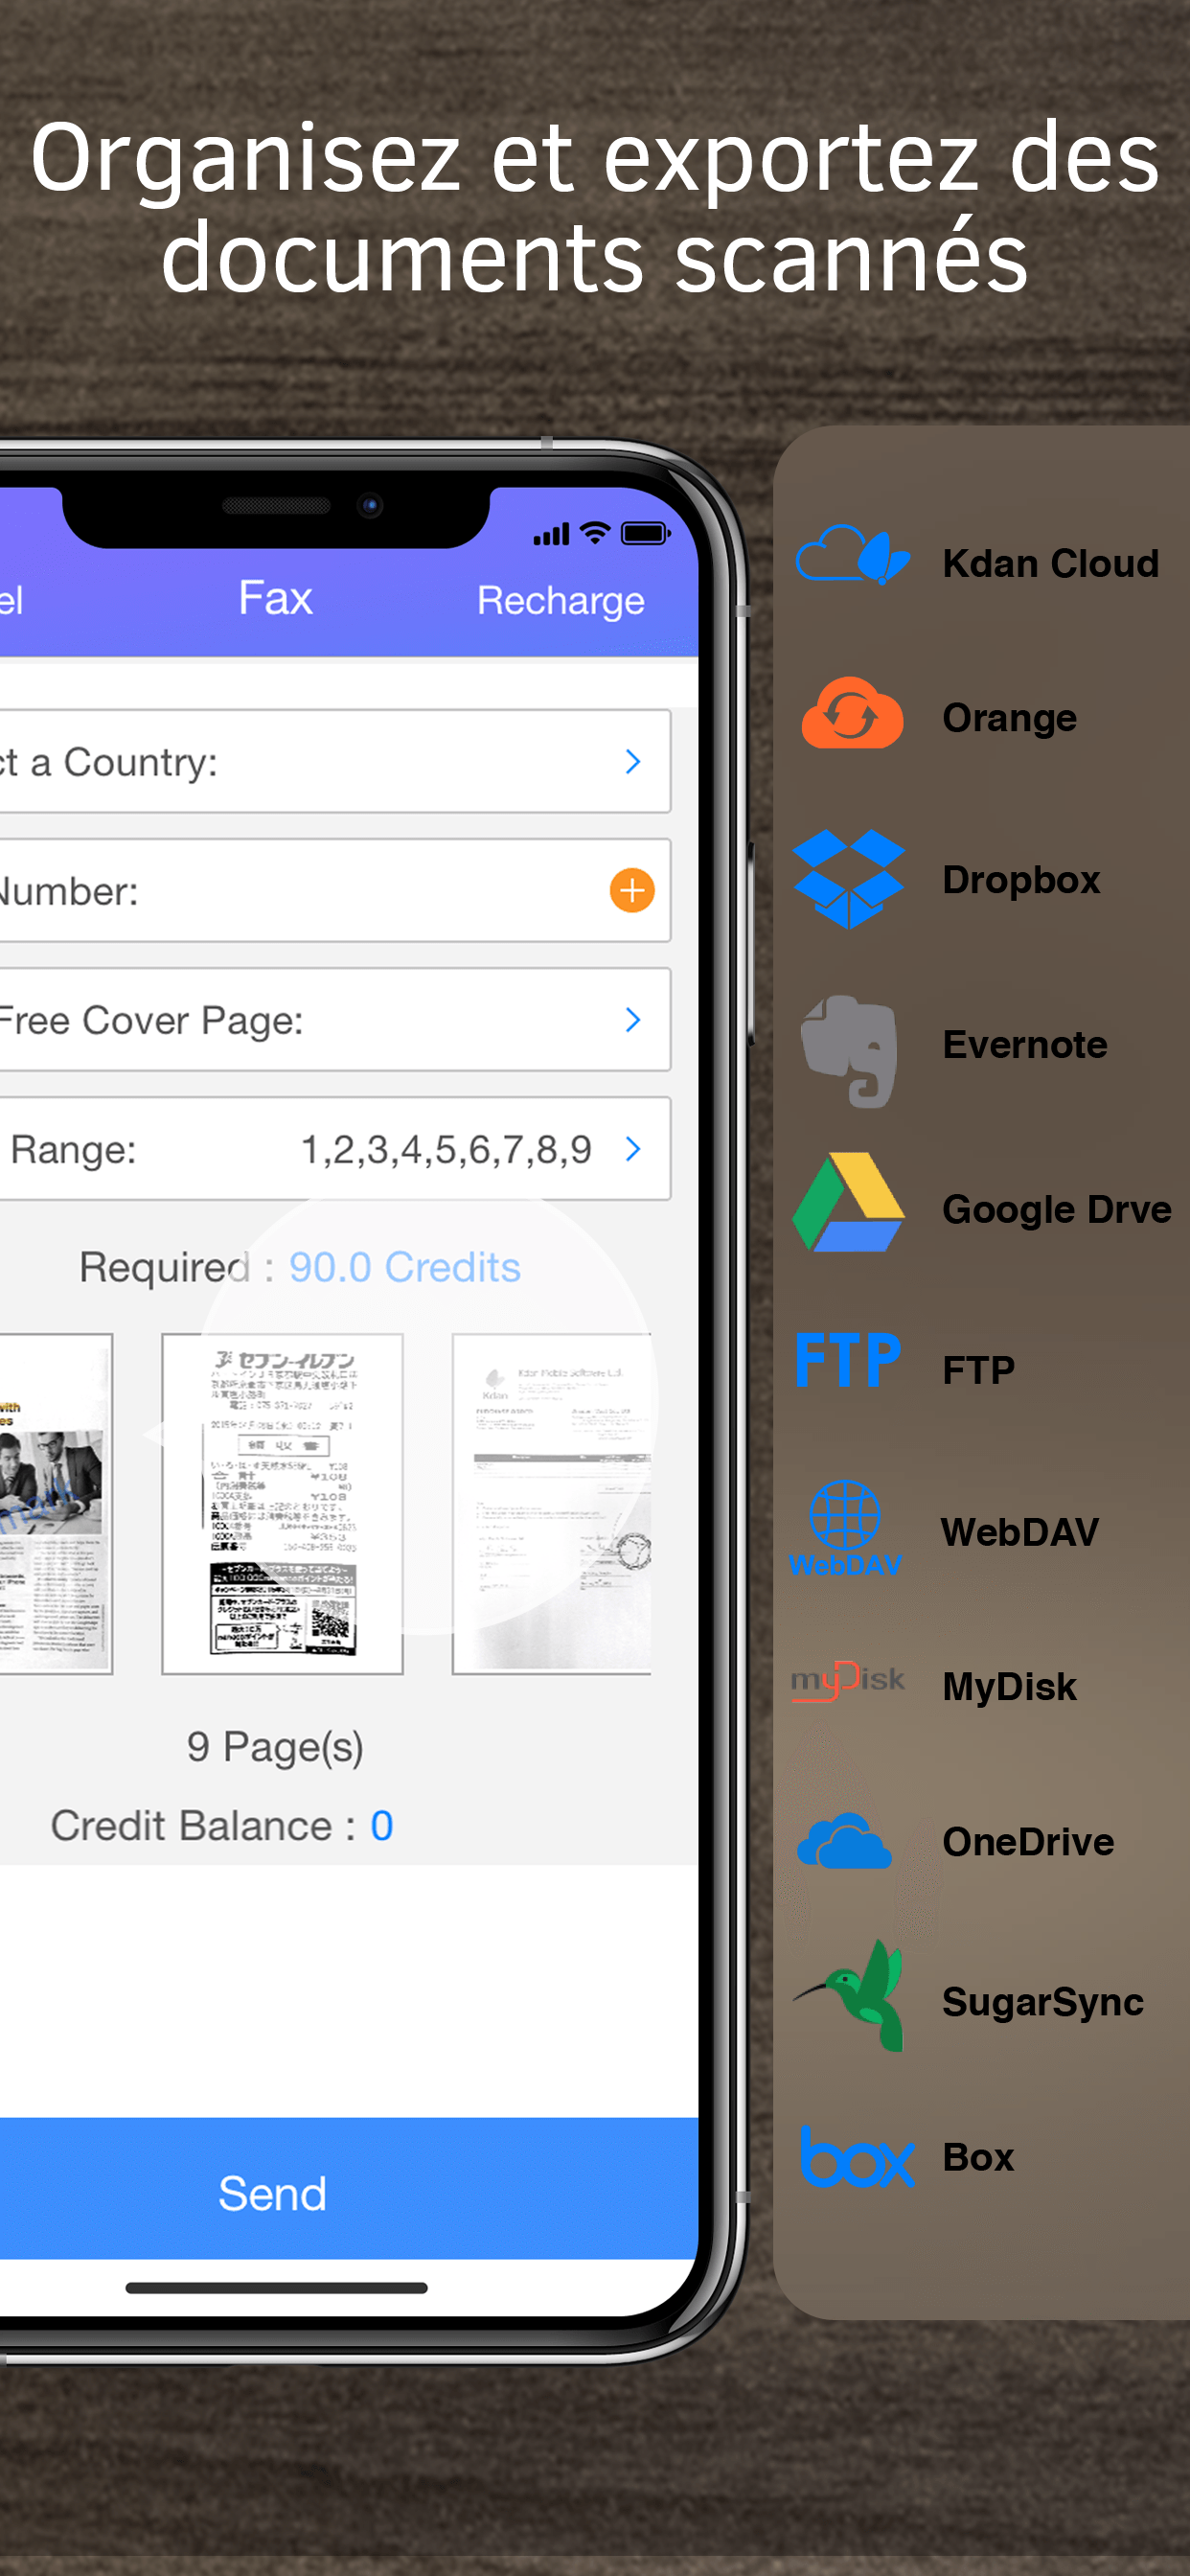The height and width of the screenshot is (2576, 1190).
Task: Open the blue FTP icon
Action: coord(848,1360)
